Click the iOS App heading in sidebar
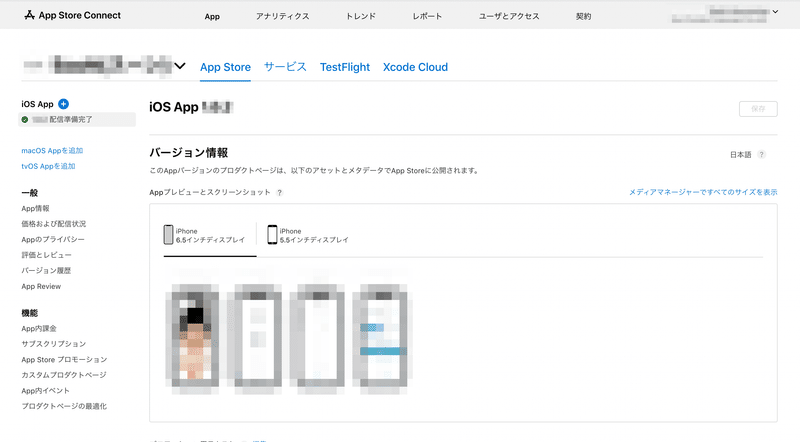The width and height of the screenshot is (800, 442). tap(37, 104)
